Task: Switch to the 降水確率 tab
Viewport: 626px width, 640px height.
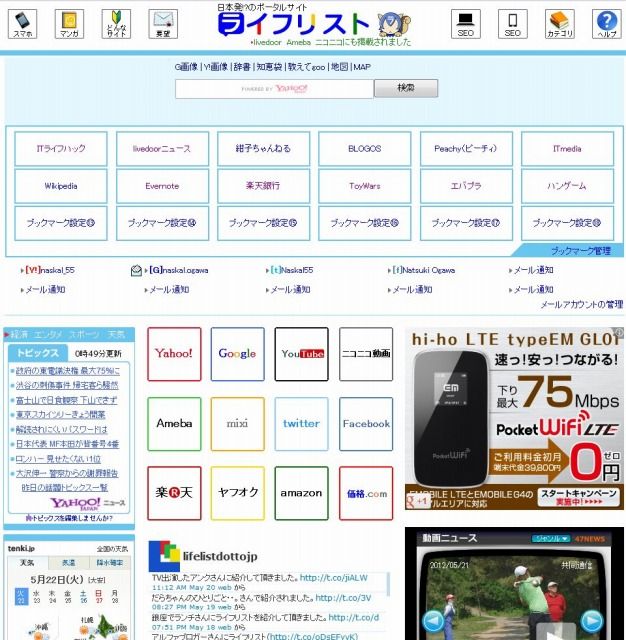Action: (110, 562)
